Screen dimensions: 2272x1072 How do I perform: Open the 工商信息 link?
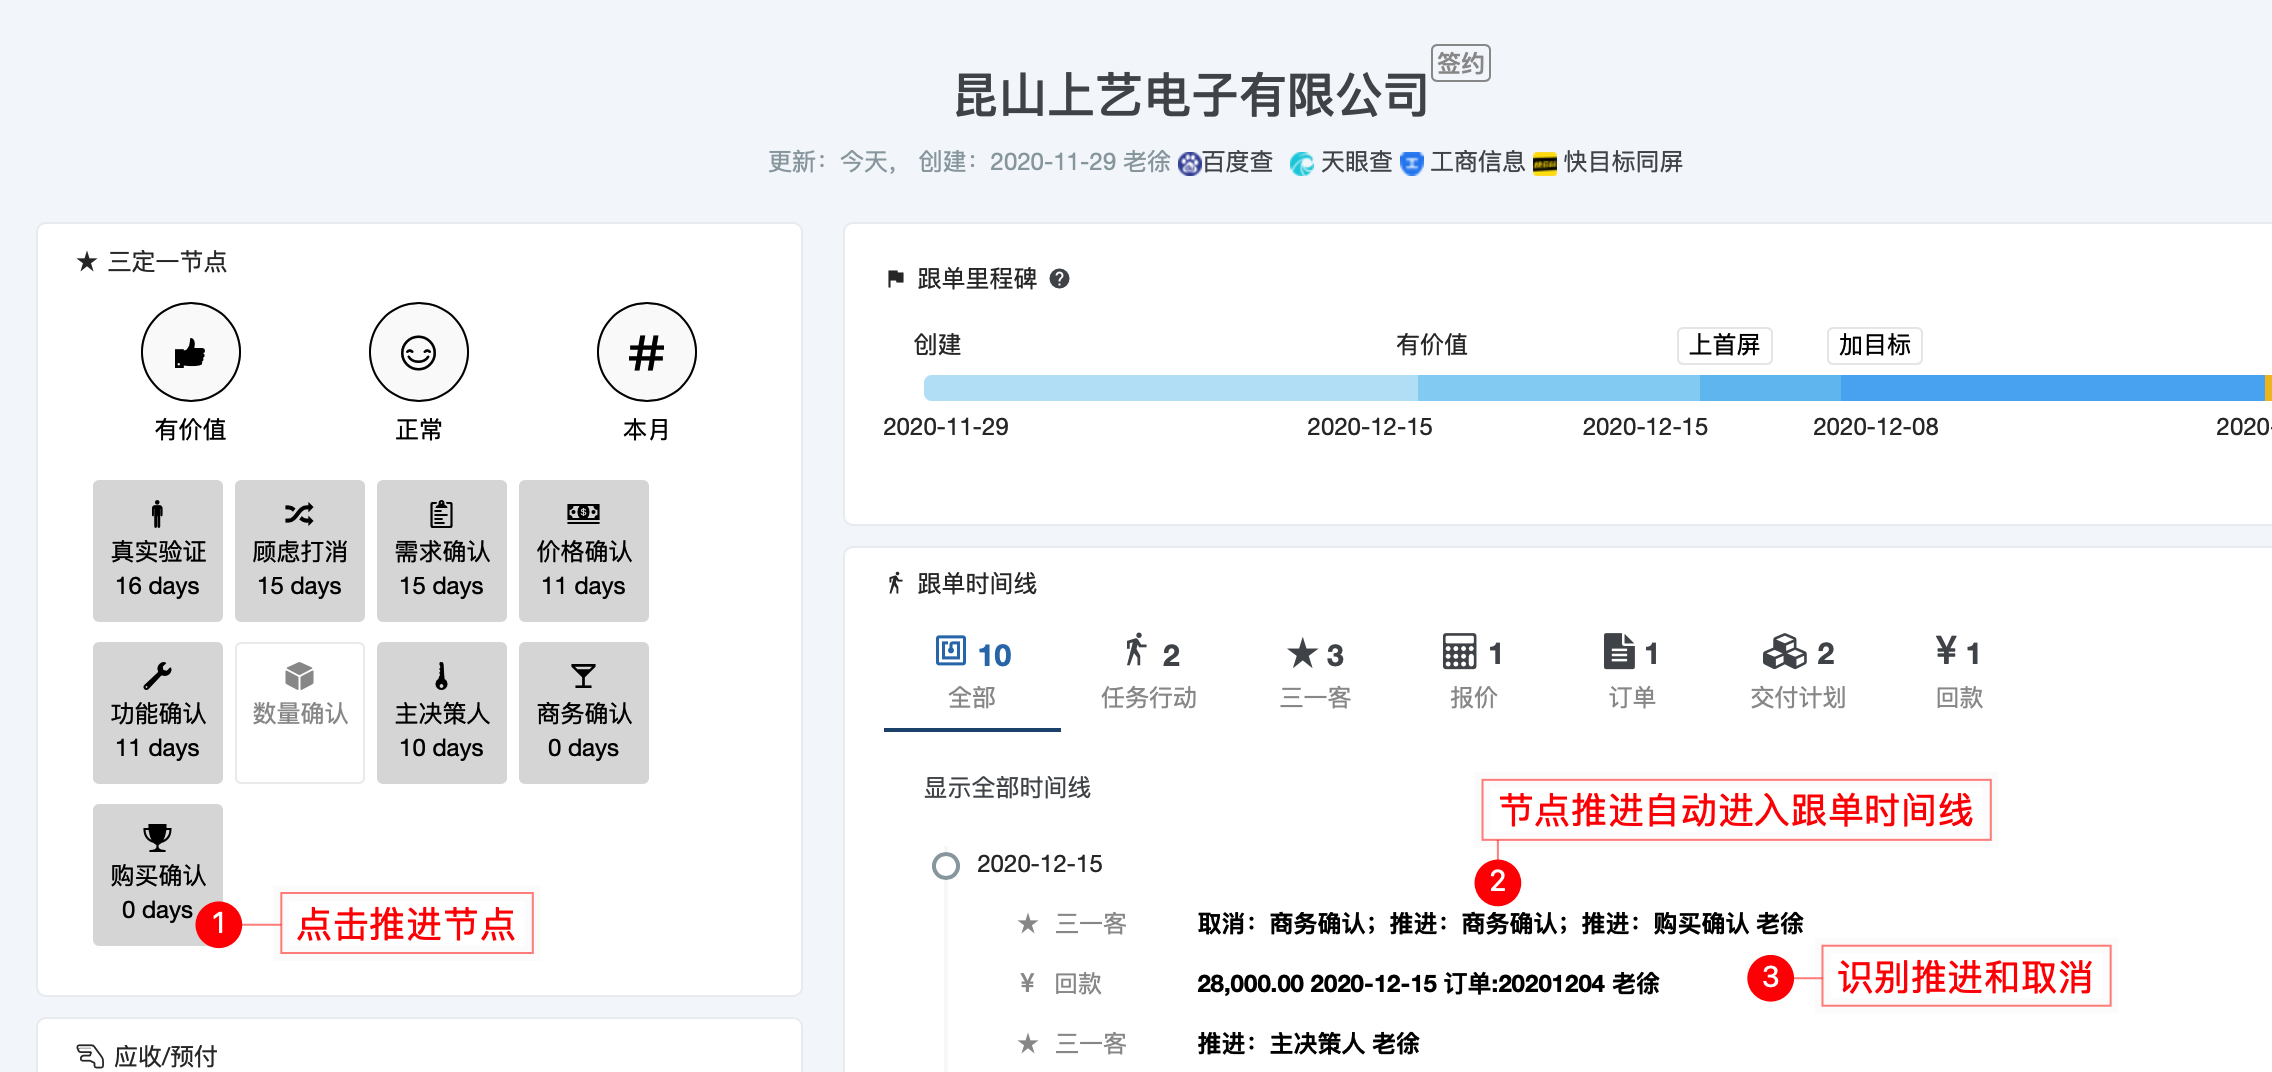pyautogui.click(x=1477, y=162)
